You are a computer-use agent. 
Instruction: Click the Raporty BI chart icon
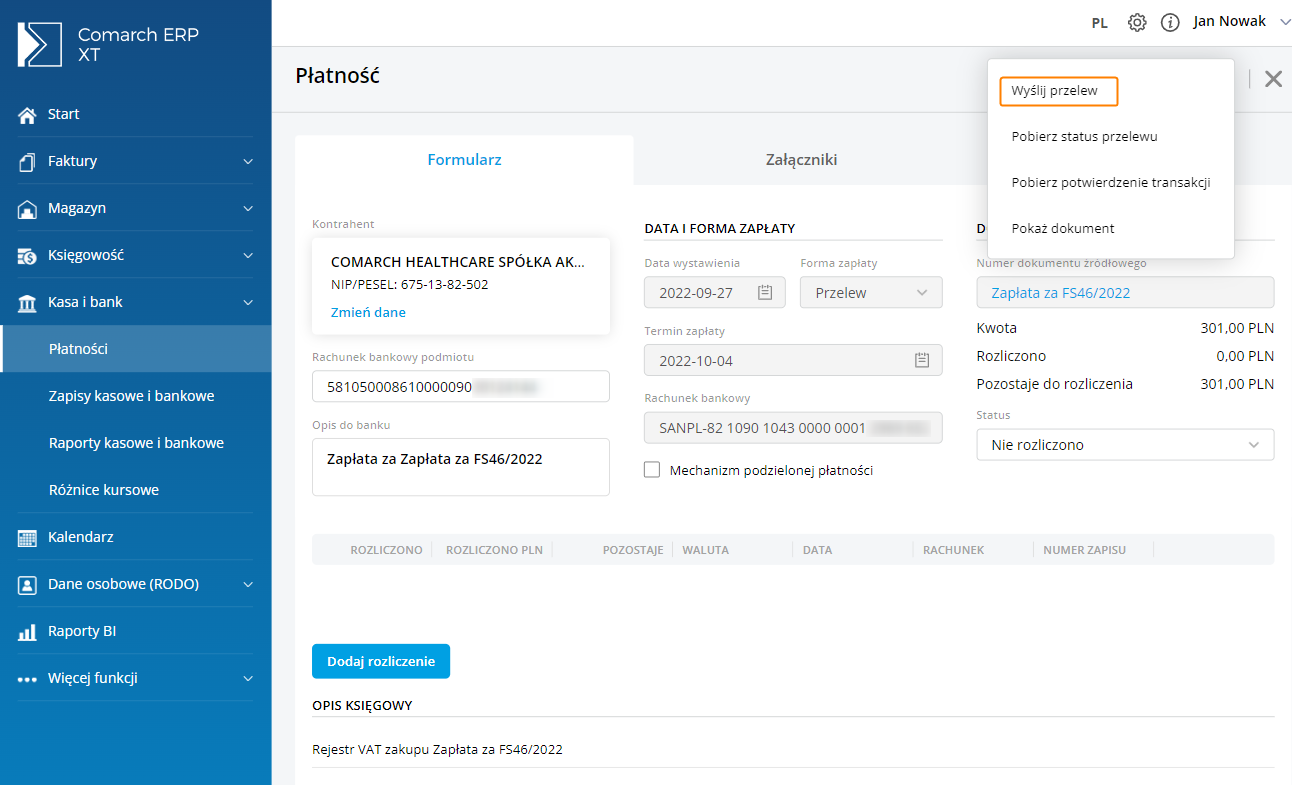click(x=28, y=632)
